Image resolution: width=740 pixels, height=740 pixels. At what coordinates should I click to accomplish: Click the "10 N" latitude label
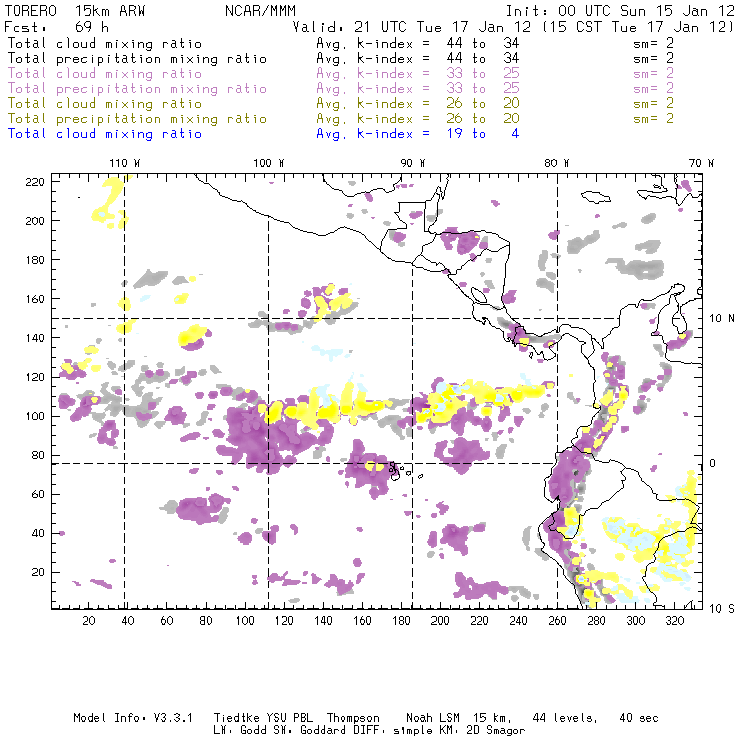coord(722,319)
